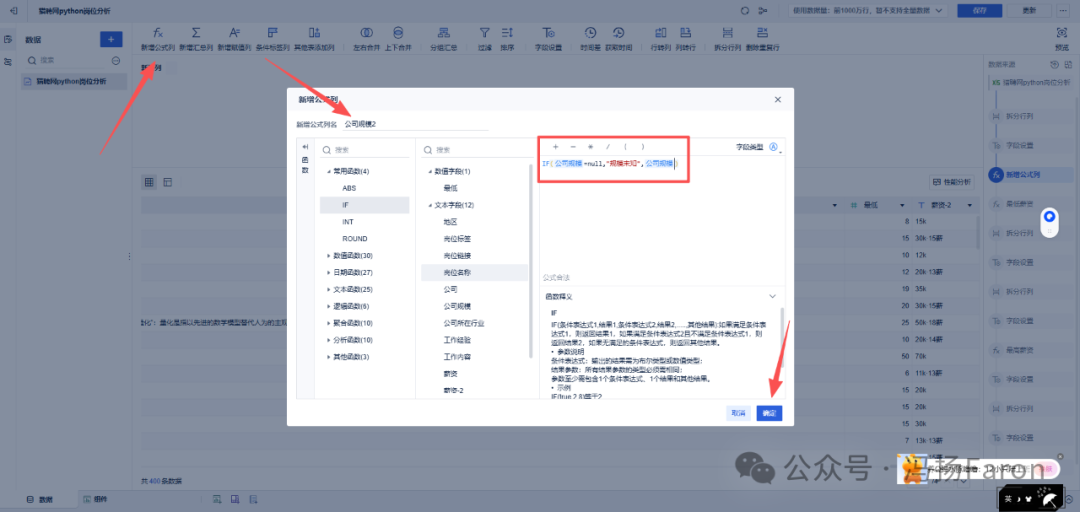Image resolution: width=1080 pixels, height=512 pixels.
Task: Click the 获取时间 toolbar icon
Action: pos(619,32)
